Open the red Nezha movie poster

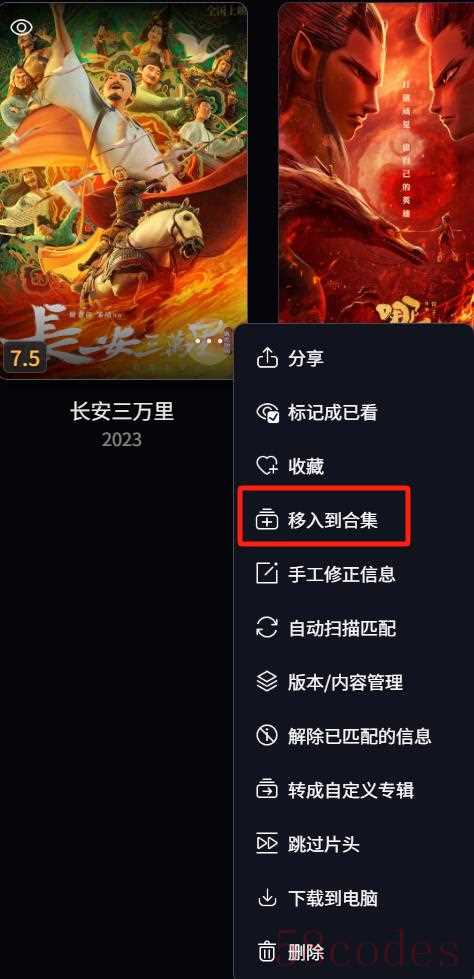pos(376,164)
